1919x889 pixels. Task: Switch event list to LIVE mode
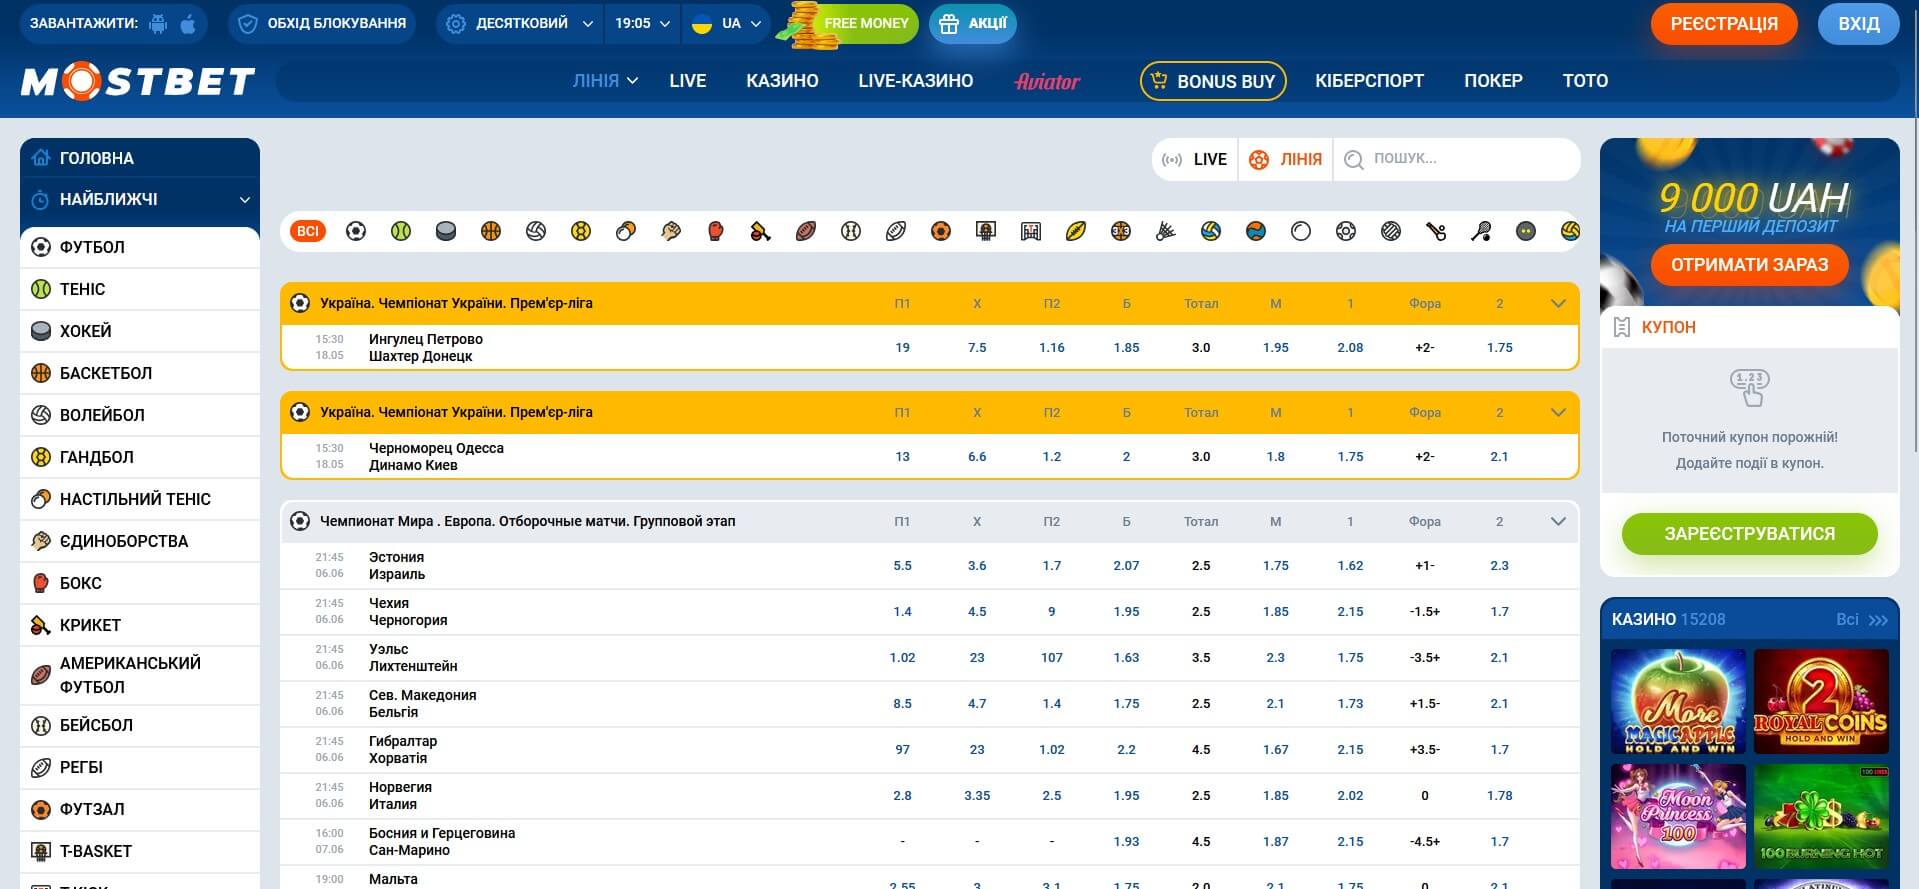1195,159
